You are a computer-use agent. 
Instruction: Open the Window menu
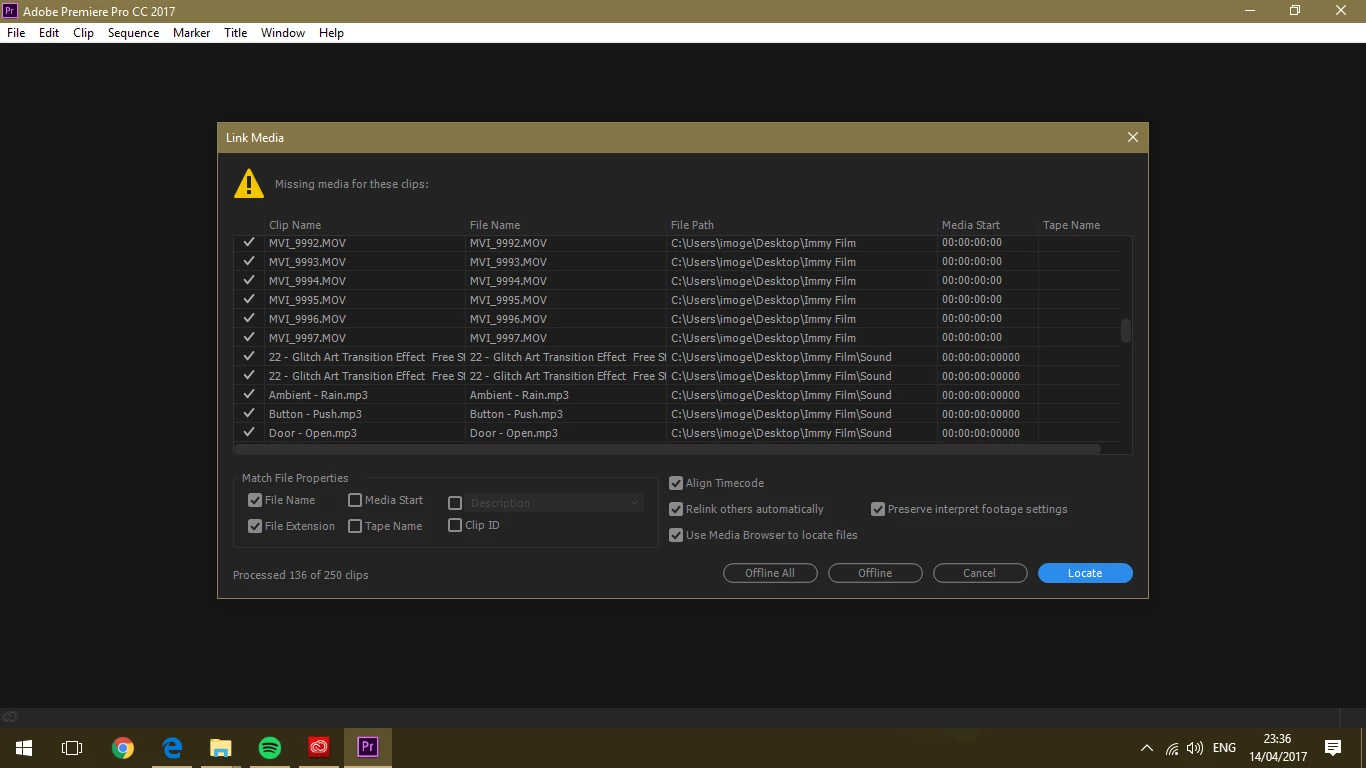pyautogui.click(x=283, y=33)
